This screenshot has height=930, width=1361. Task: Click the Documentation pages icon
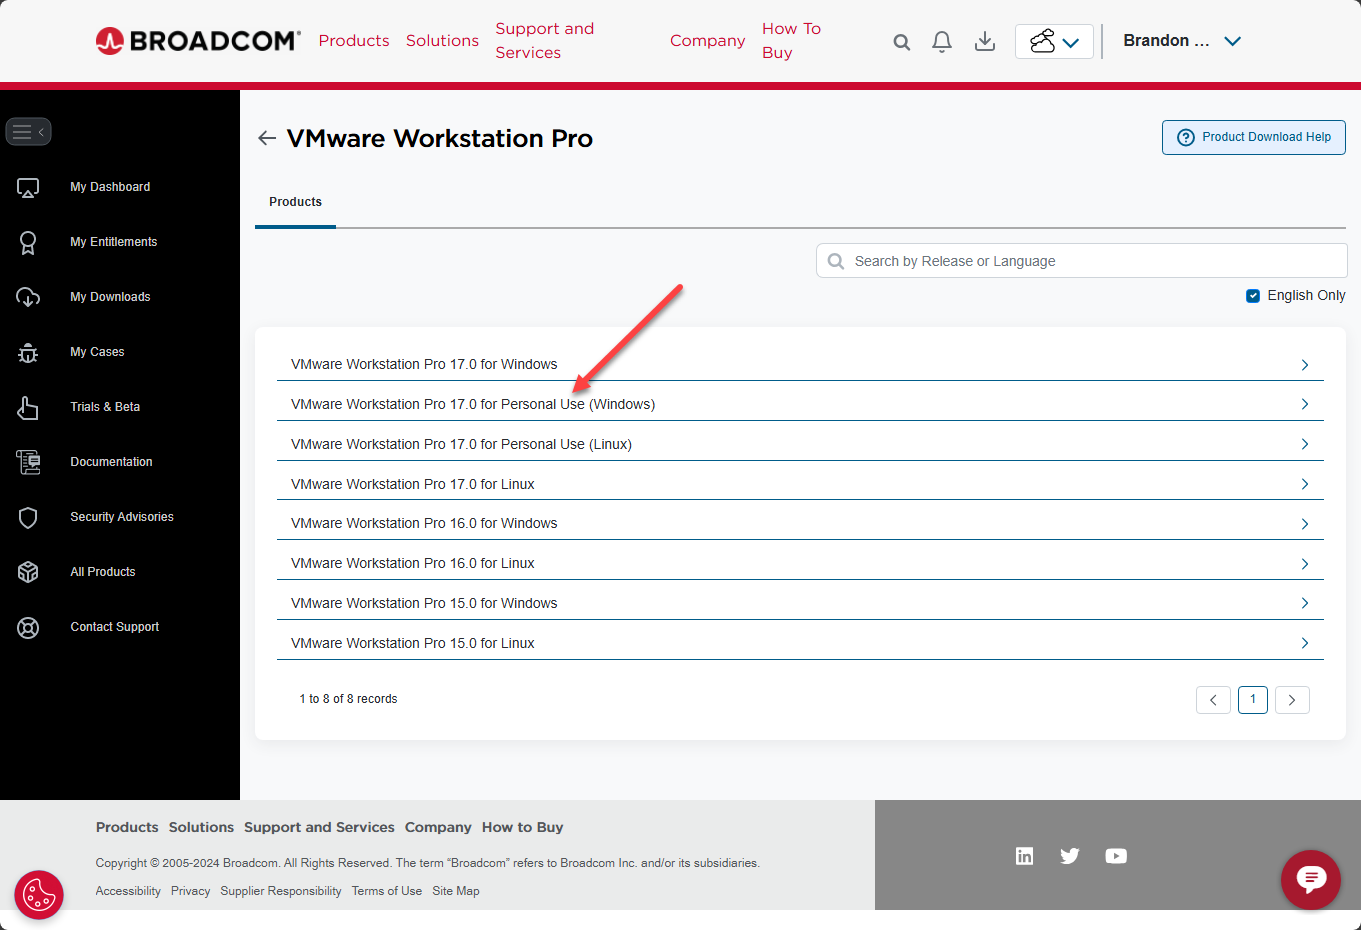coord(28,462)
